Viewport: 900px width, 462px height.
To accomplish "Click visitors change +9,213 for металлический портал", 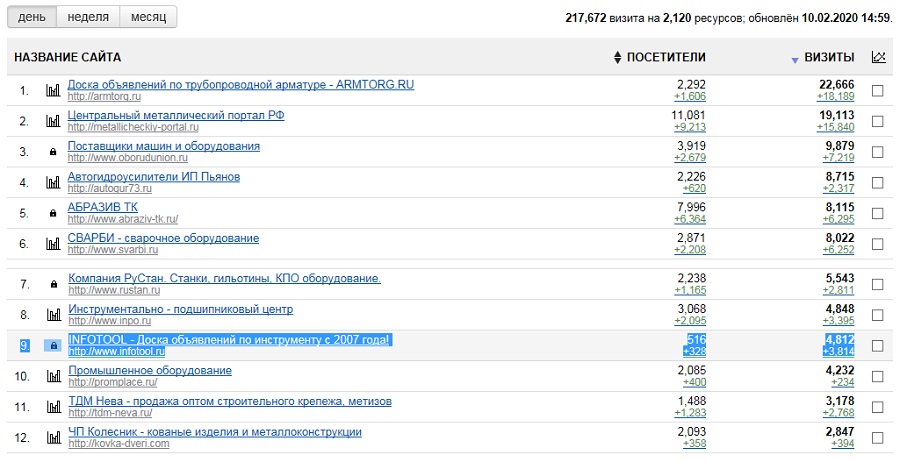I will click(690, 127).
